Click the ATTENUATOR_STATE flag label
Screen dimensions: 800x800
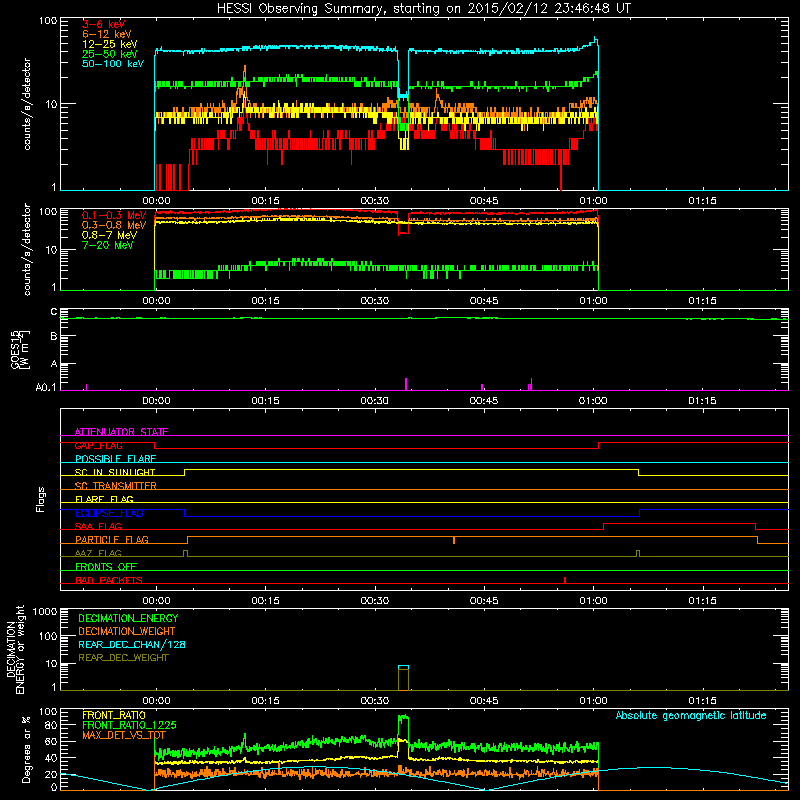pyautogui.click(x=121, y=432)
